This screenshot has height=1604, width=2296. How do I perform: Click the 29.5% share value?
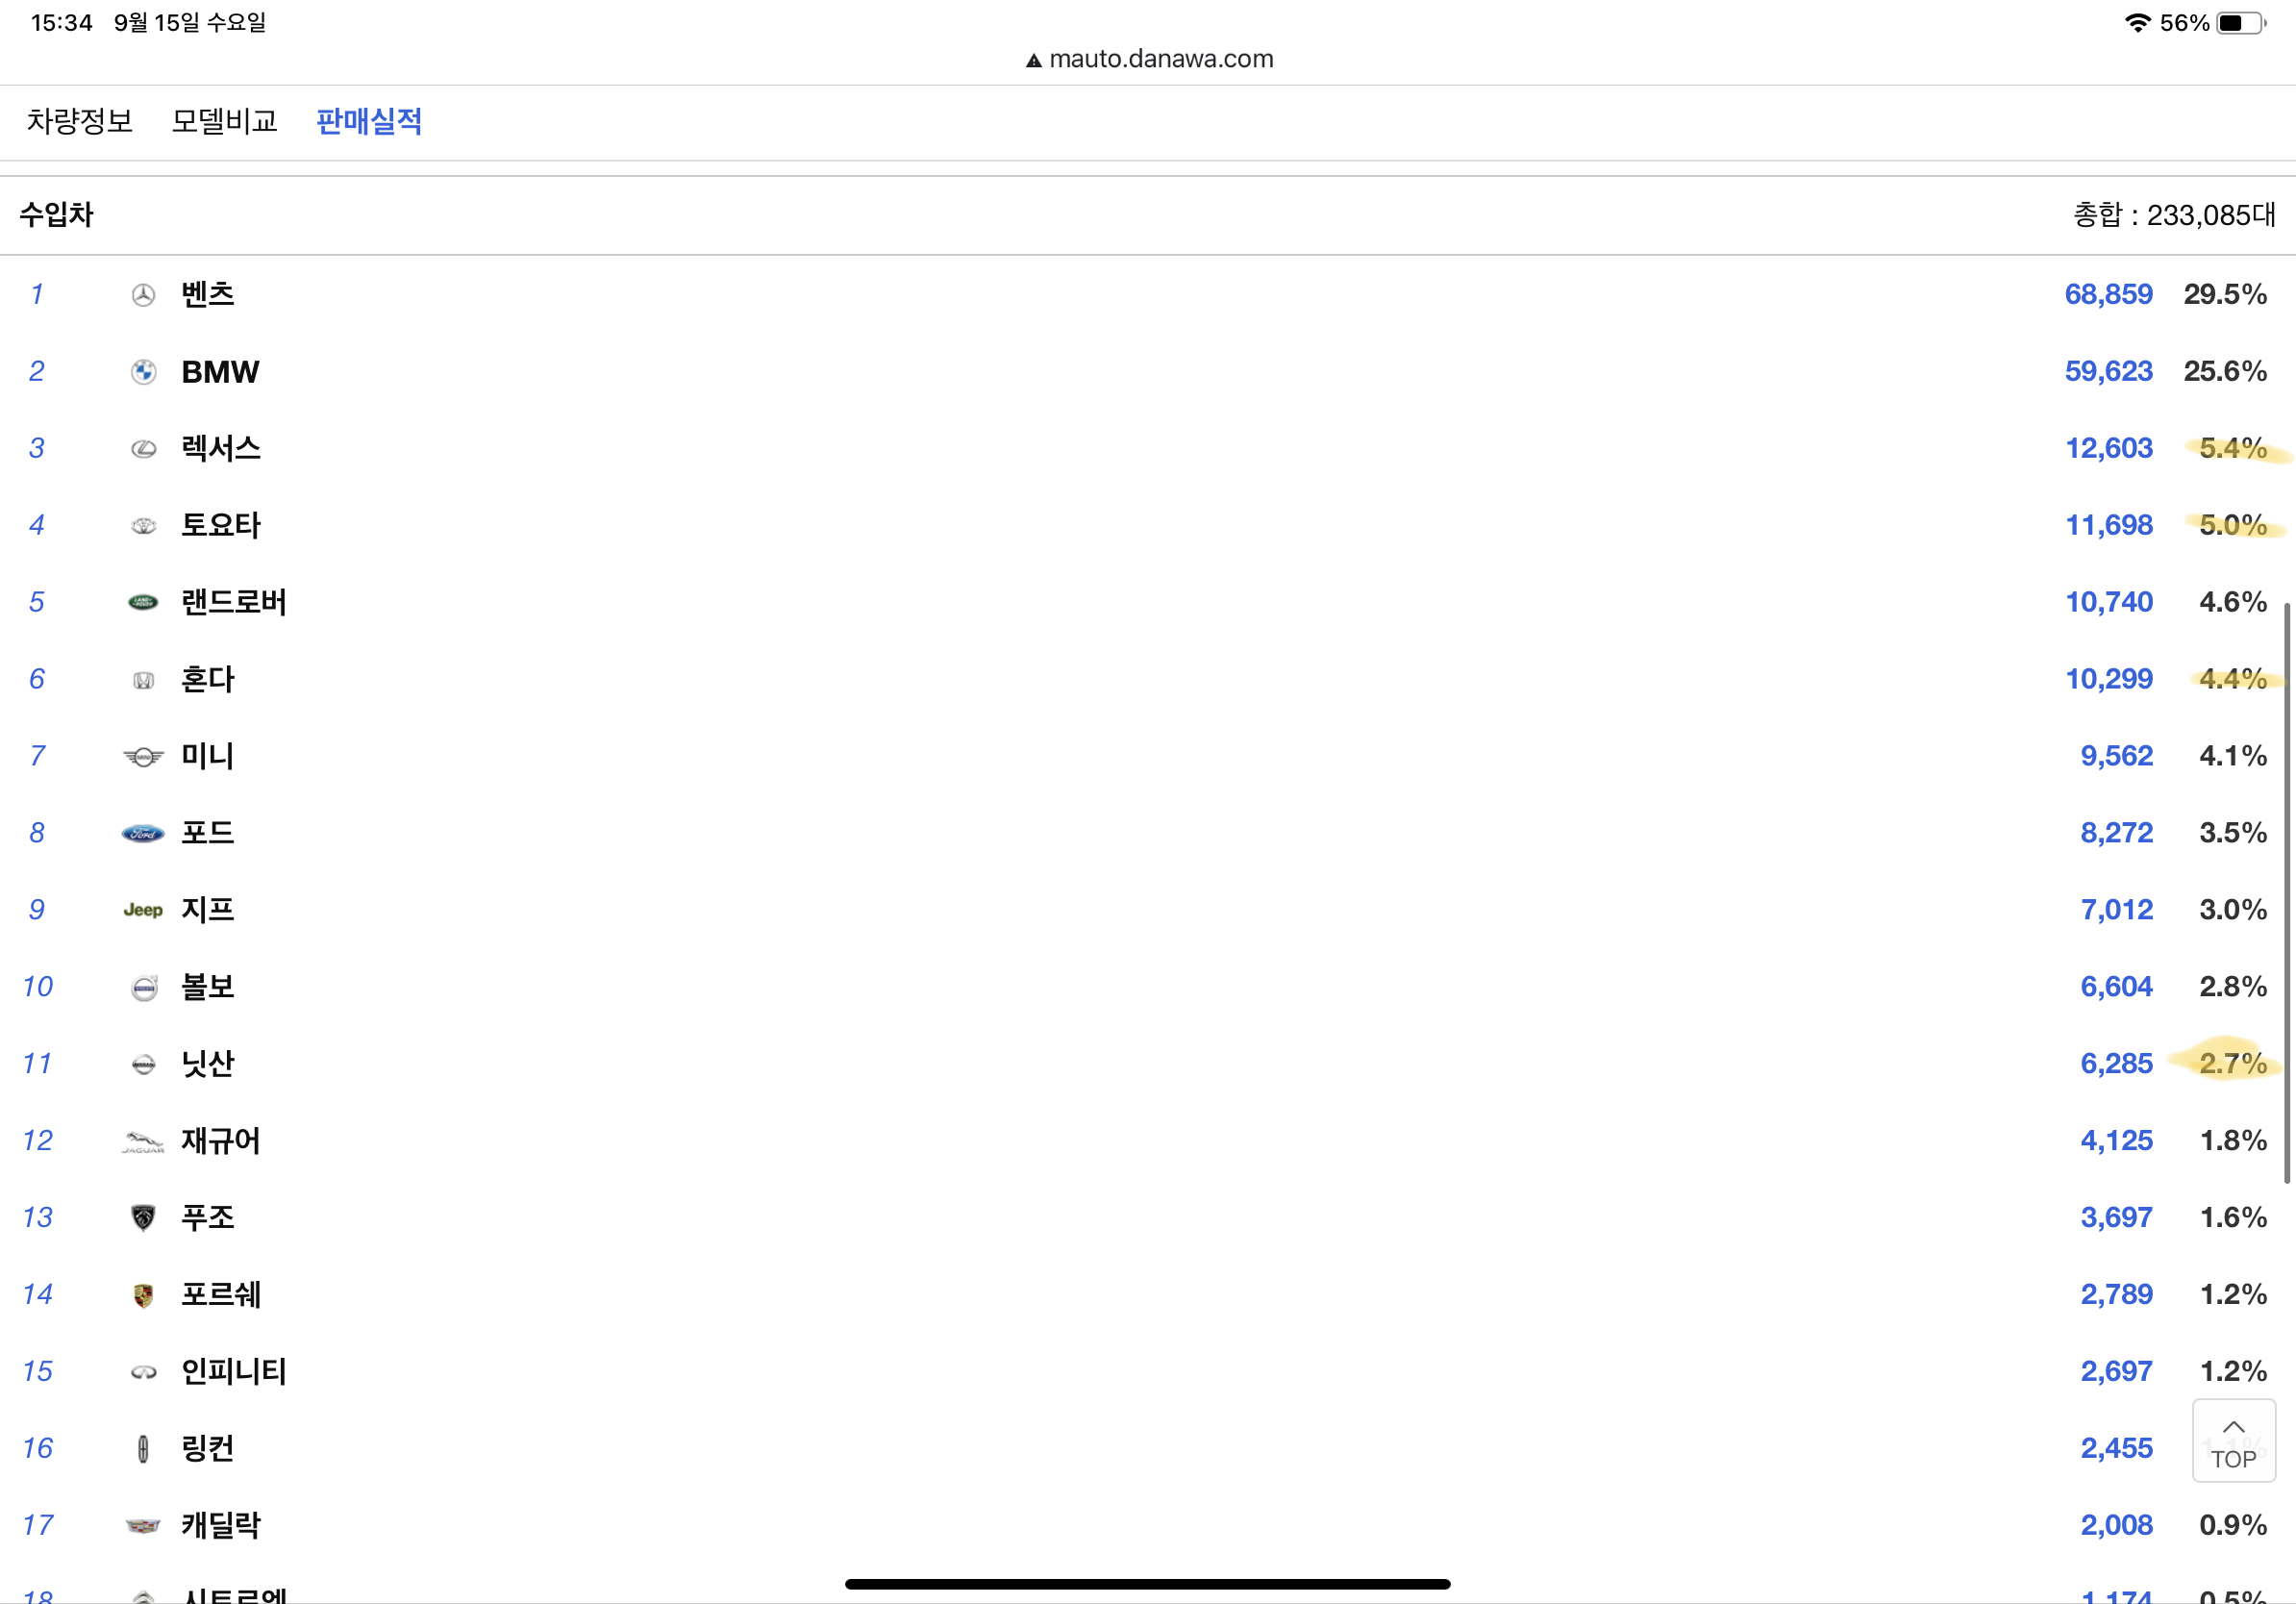pyautogui.click(x=2224, y=295)
